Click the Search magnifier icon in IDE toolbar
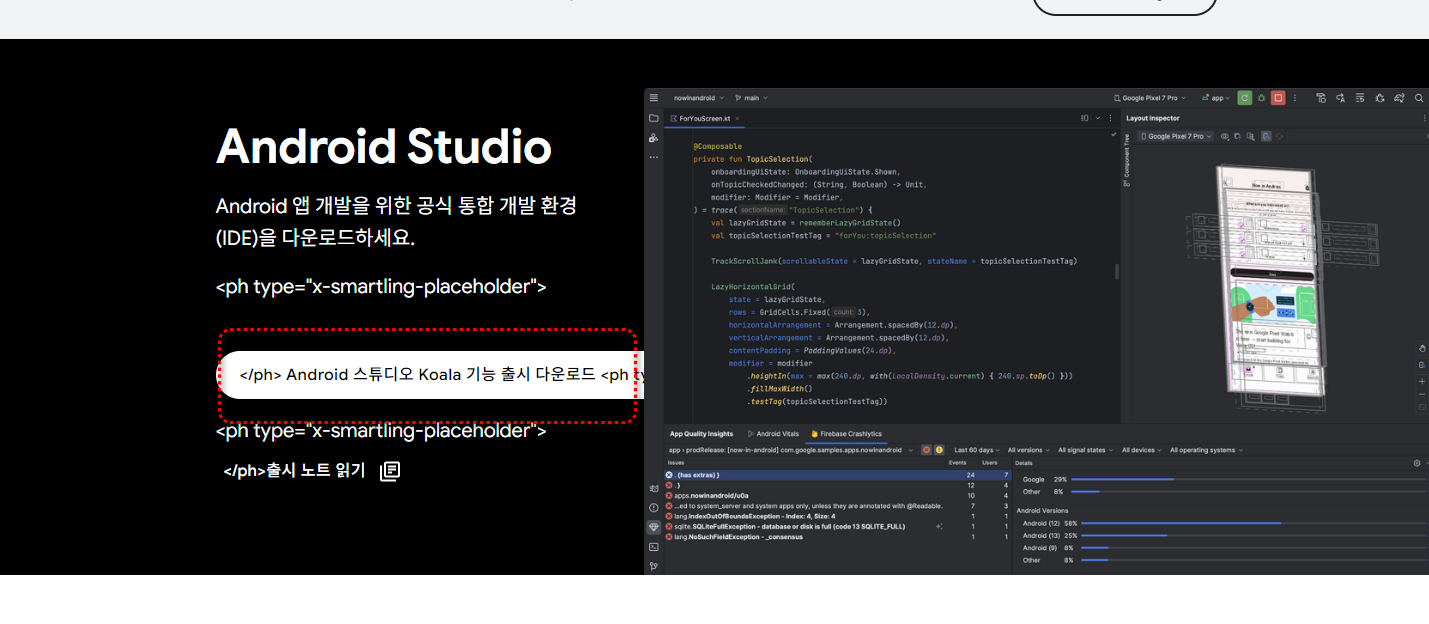The image size is (1429, 624). point(1418,98)
